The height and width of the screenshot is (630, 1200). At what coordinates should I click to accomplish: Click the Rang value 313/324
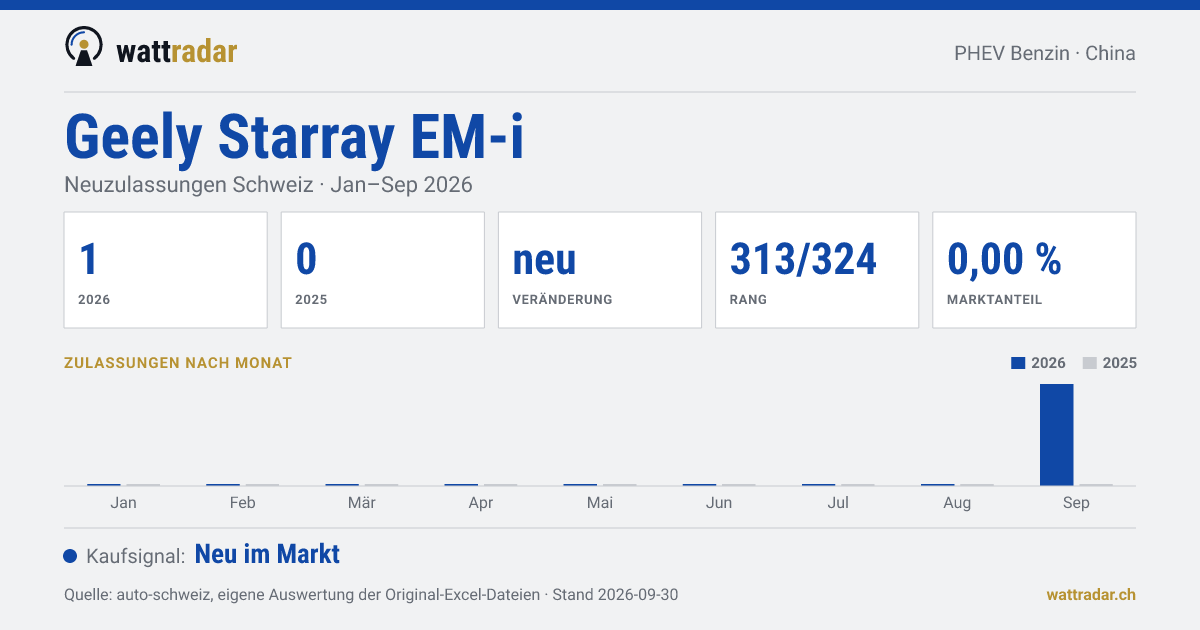(x=804, y=260)
